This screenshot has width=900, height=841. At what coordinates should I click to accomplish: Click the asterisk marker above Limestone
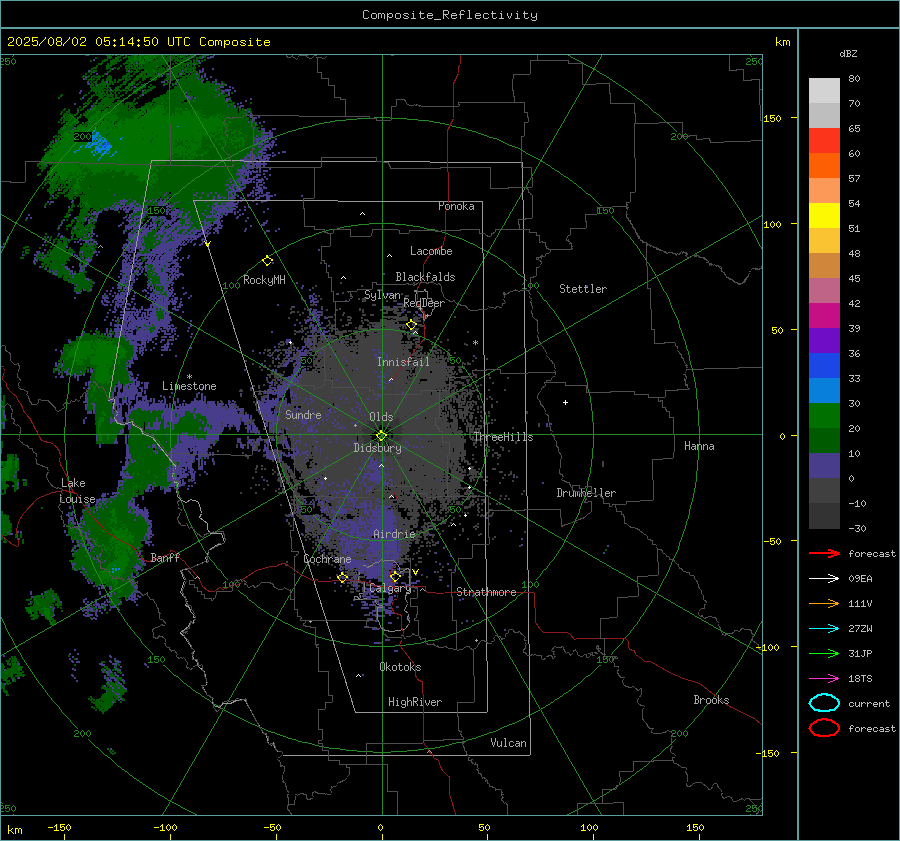[189, 377]
